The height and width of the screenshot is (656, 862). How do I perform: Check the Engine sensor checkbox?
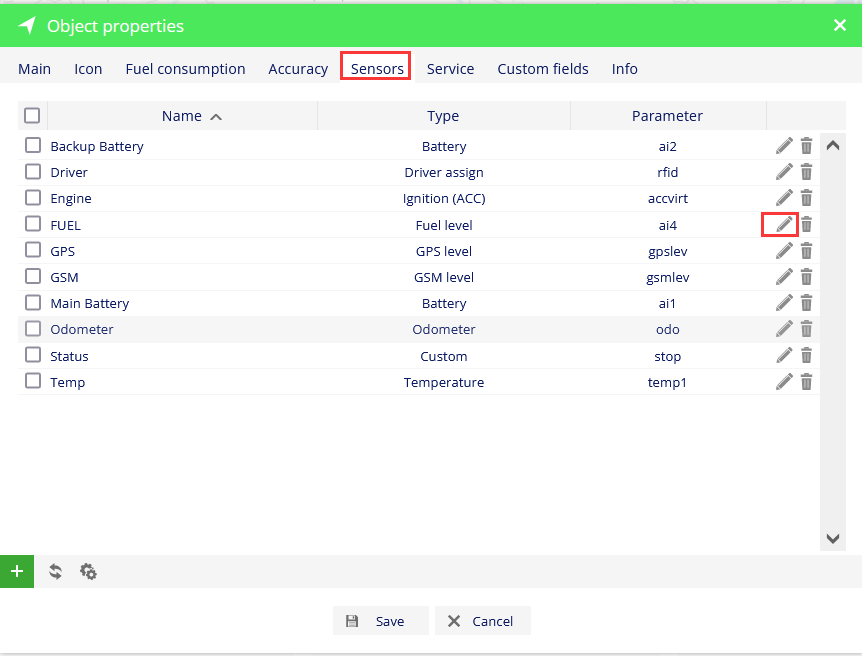33,197
